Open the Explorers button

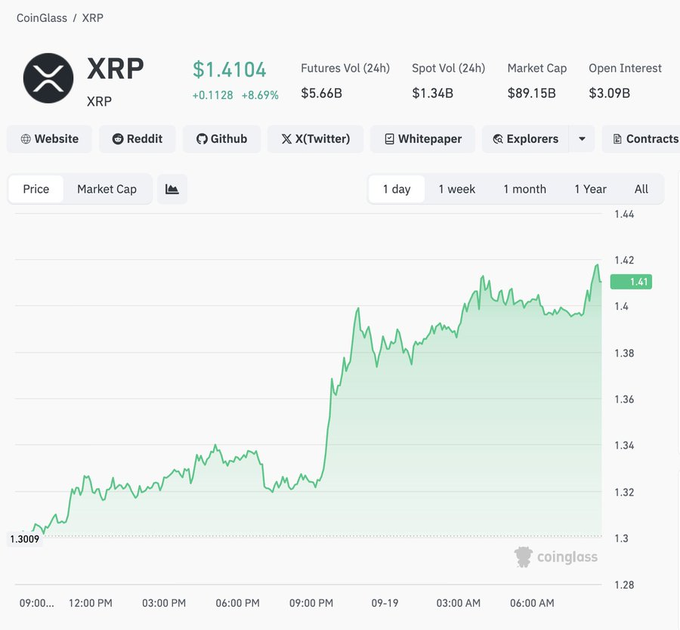(x=525, y=139)
